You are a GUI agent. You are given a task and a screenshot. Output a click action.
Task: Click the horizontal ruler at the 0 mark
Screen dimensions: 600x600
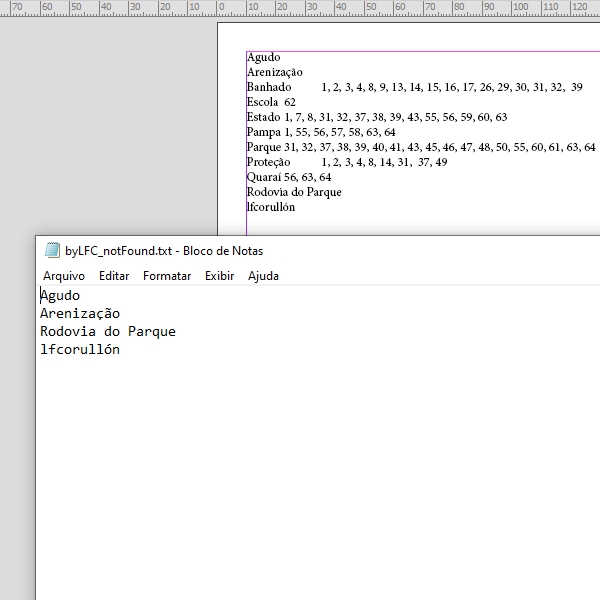tap(222, 7)
